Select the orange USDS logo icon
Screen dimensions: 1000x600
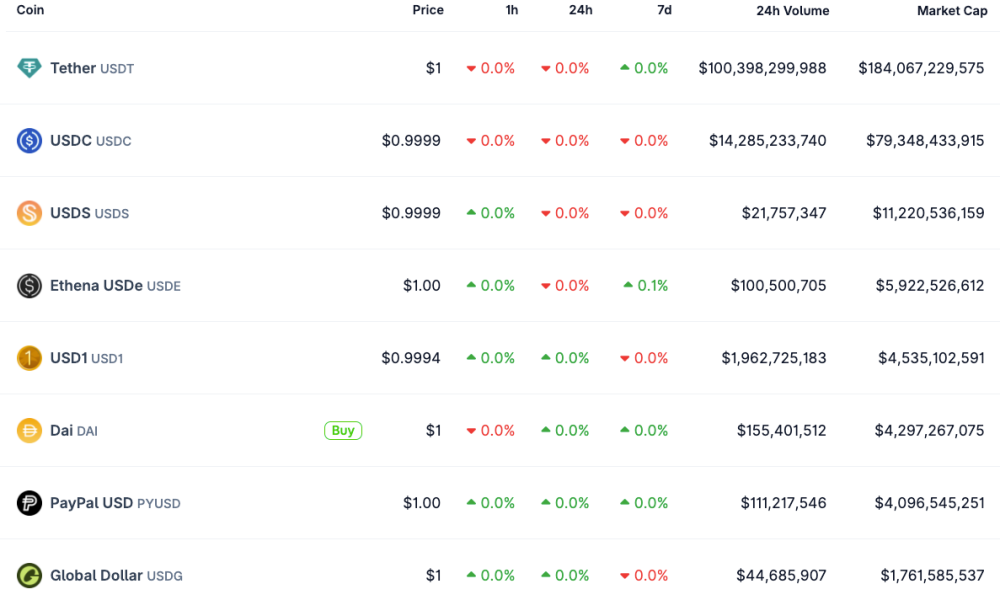[27, 213]
